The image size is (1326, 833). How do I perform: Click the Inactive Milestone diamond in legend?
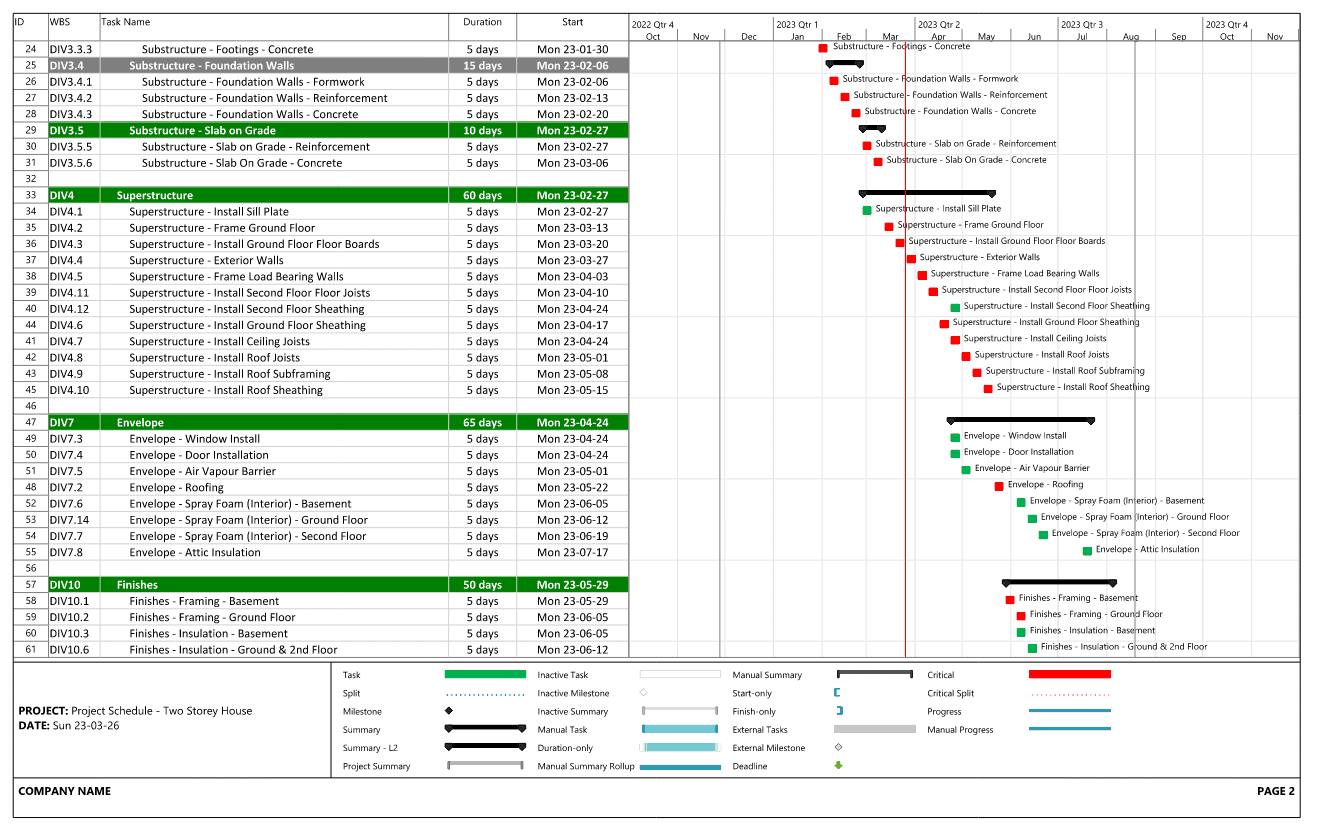644,693
